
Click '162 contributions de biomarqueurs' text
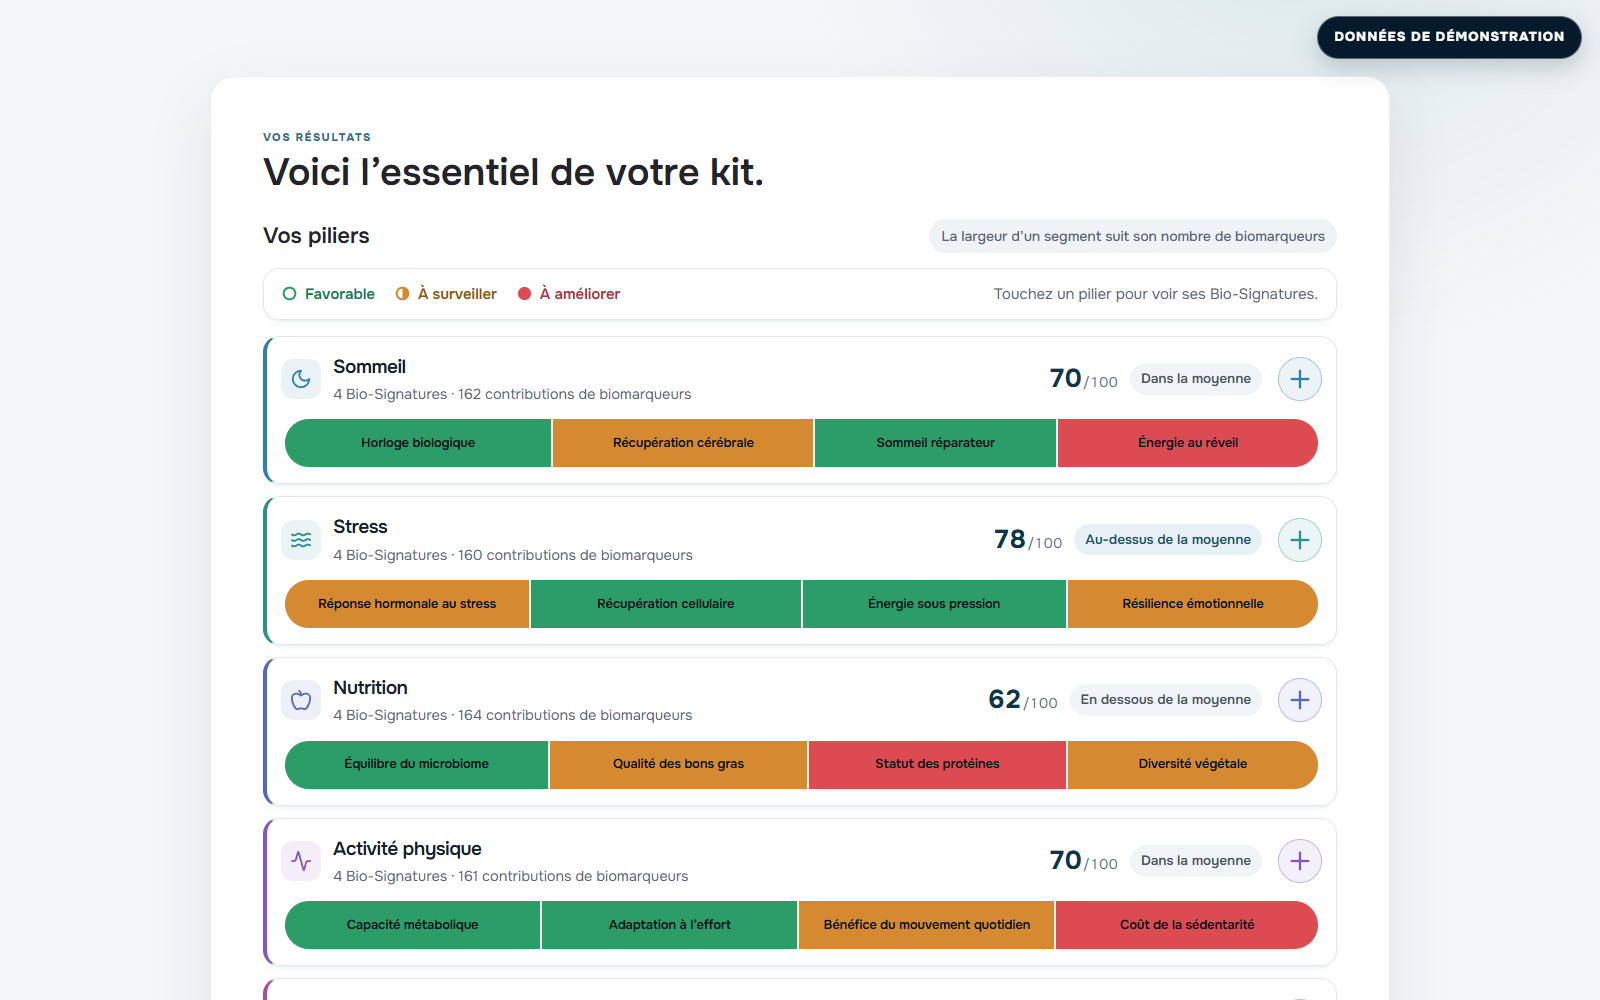(575, 395)
